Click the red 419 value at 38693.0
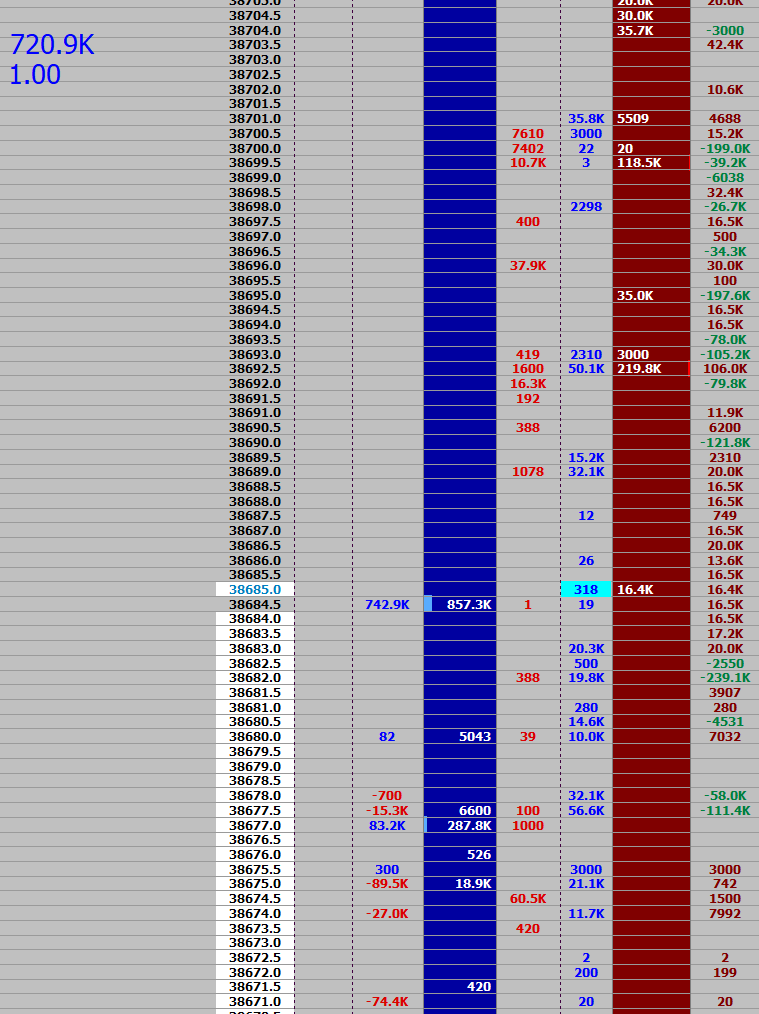This screenshot has height=1014, width=759. pos(528,354)
